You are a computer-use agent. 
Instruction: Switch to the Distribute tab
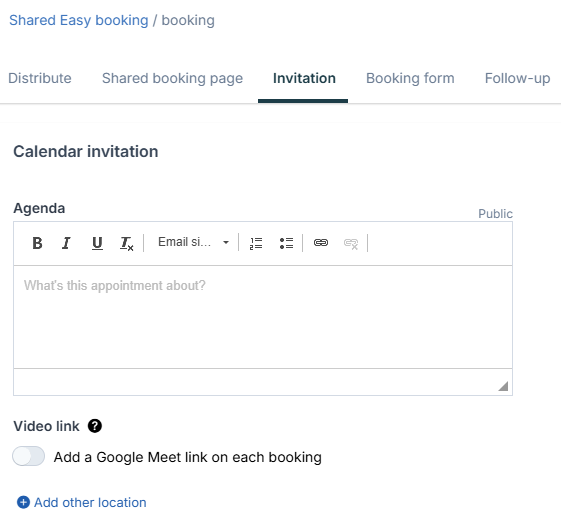(x=40, y=78)
